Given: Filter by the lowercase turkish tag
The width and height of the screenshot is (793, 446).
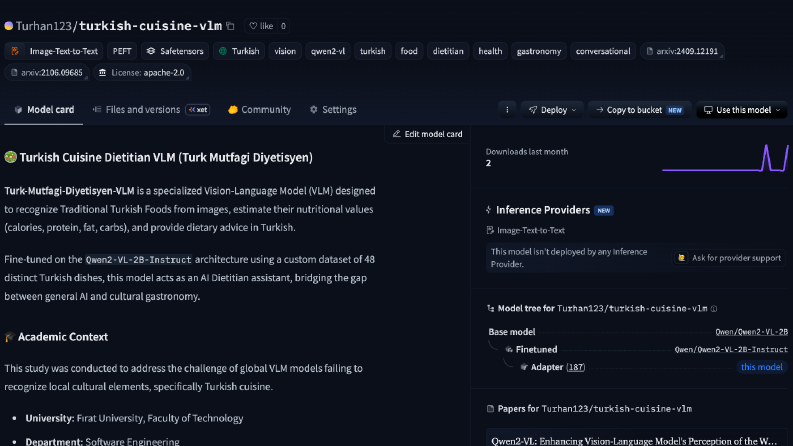Looking at the screenshot, I should [x=373, y=51].
